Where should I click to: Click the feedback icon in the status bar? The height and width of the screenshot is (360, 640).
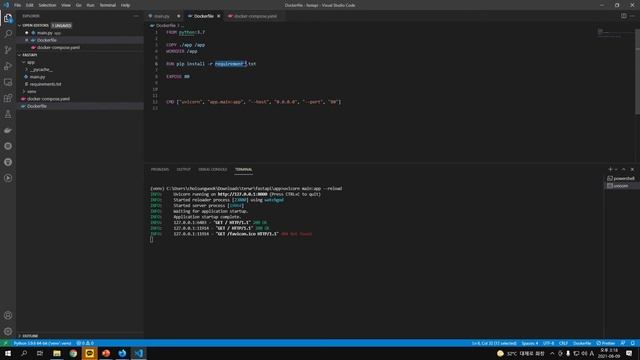pyautogui.click(x=623, y=343)
